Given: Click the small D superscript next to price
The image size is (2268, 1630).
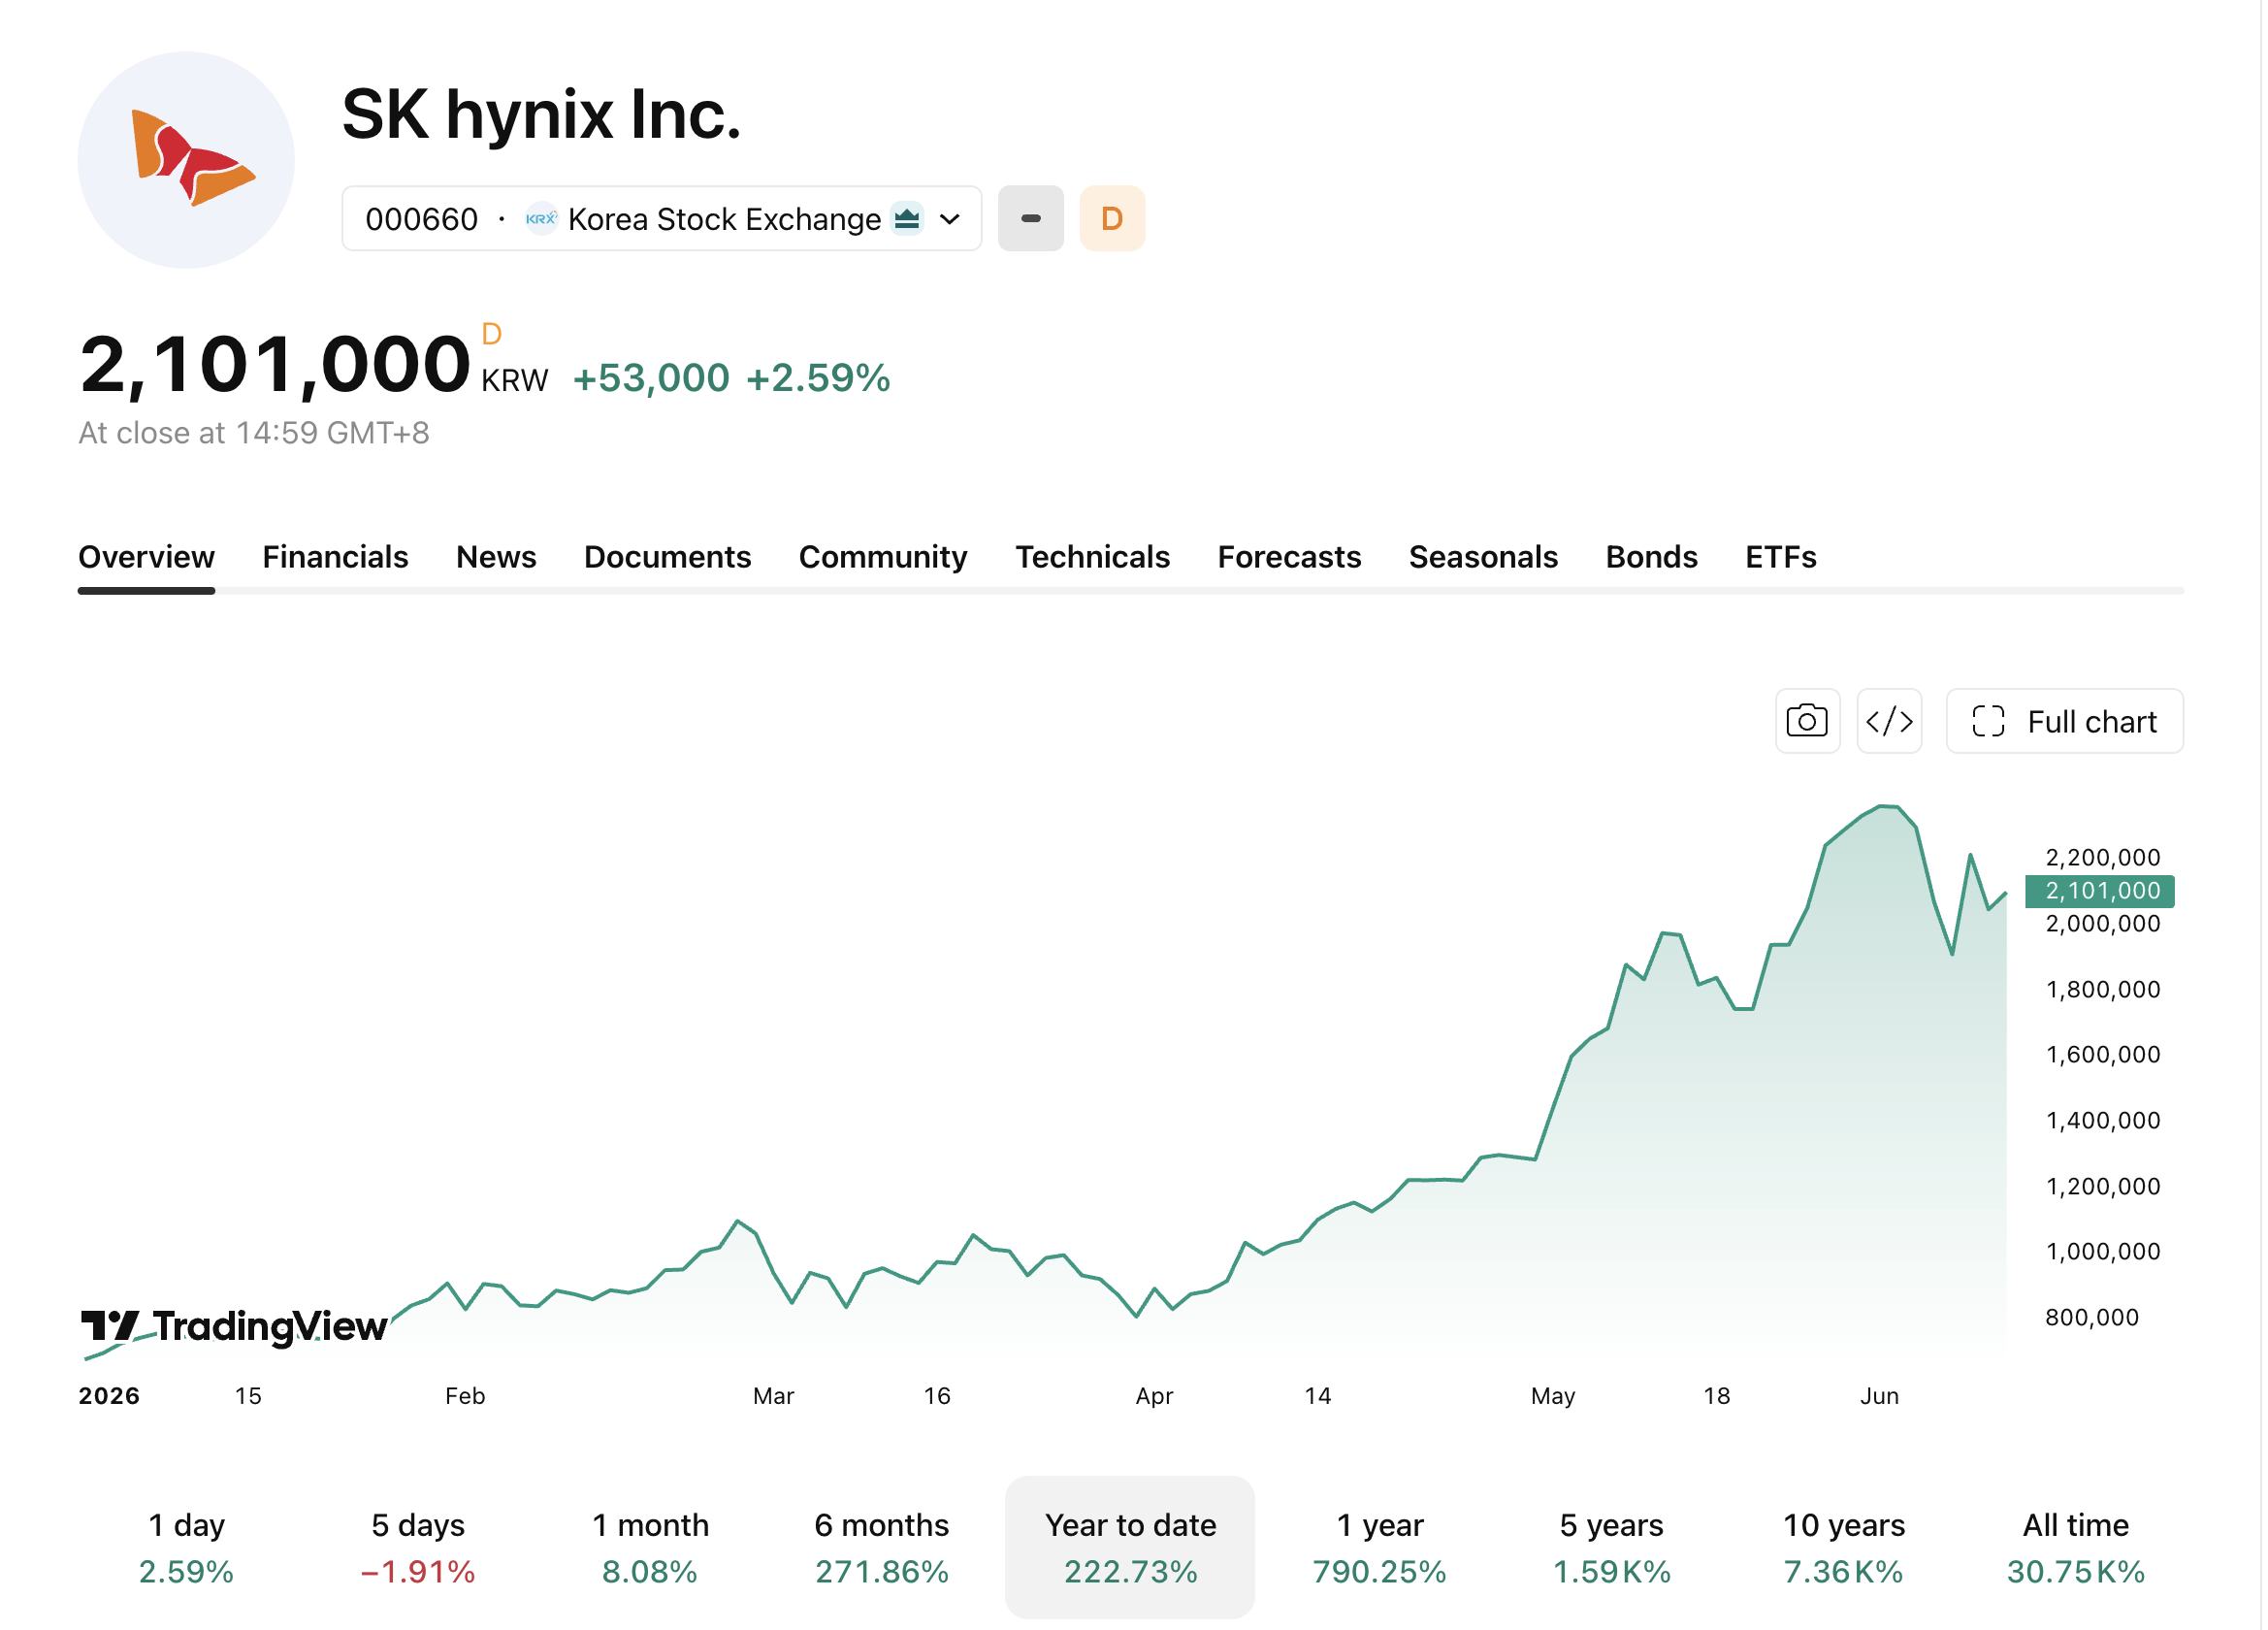Looking at the screenshot, I should pos(491,333).
